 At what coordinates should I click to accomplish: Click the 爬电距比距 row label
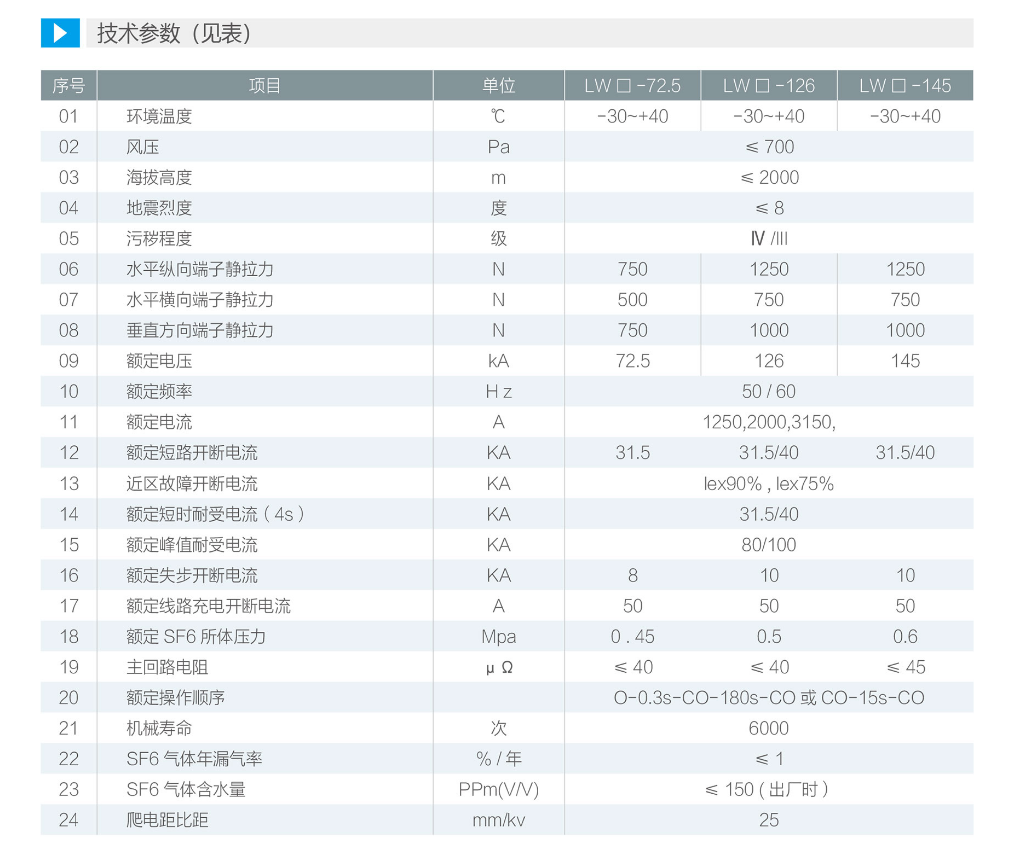pos(168,820)
